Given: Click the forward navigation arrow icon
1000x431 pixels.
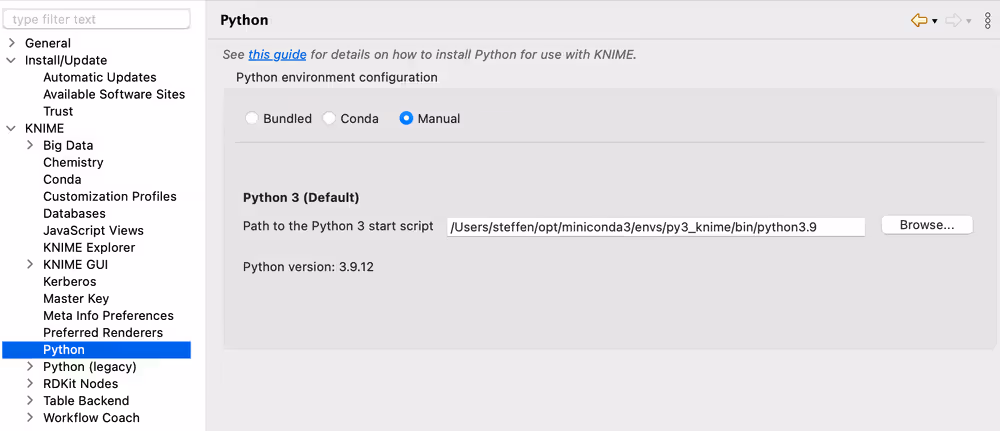Looking at the screenshot, I should (x=952, y=20).
